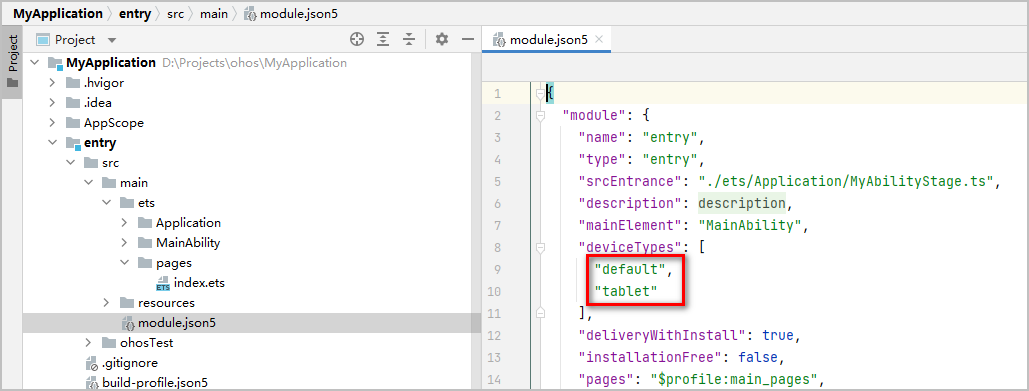1029x391 pixels.
Task: Click the MyAbilityStage.ts path string
Action: pos(845,182)
